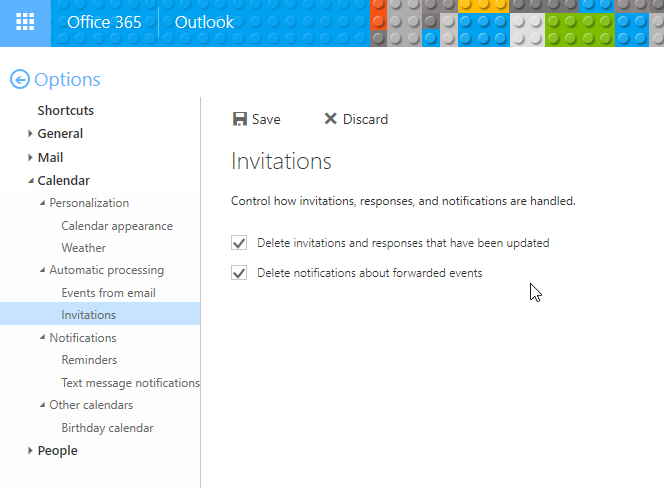Image resolution: width=664 pixels, height=488 pixels.
Task: Click the Save button label
Action: coord(266,119)
